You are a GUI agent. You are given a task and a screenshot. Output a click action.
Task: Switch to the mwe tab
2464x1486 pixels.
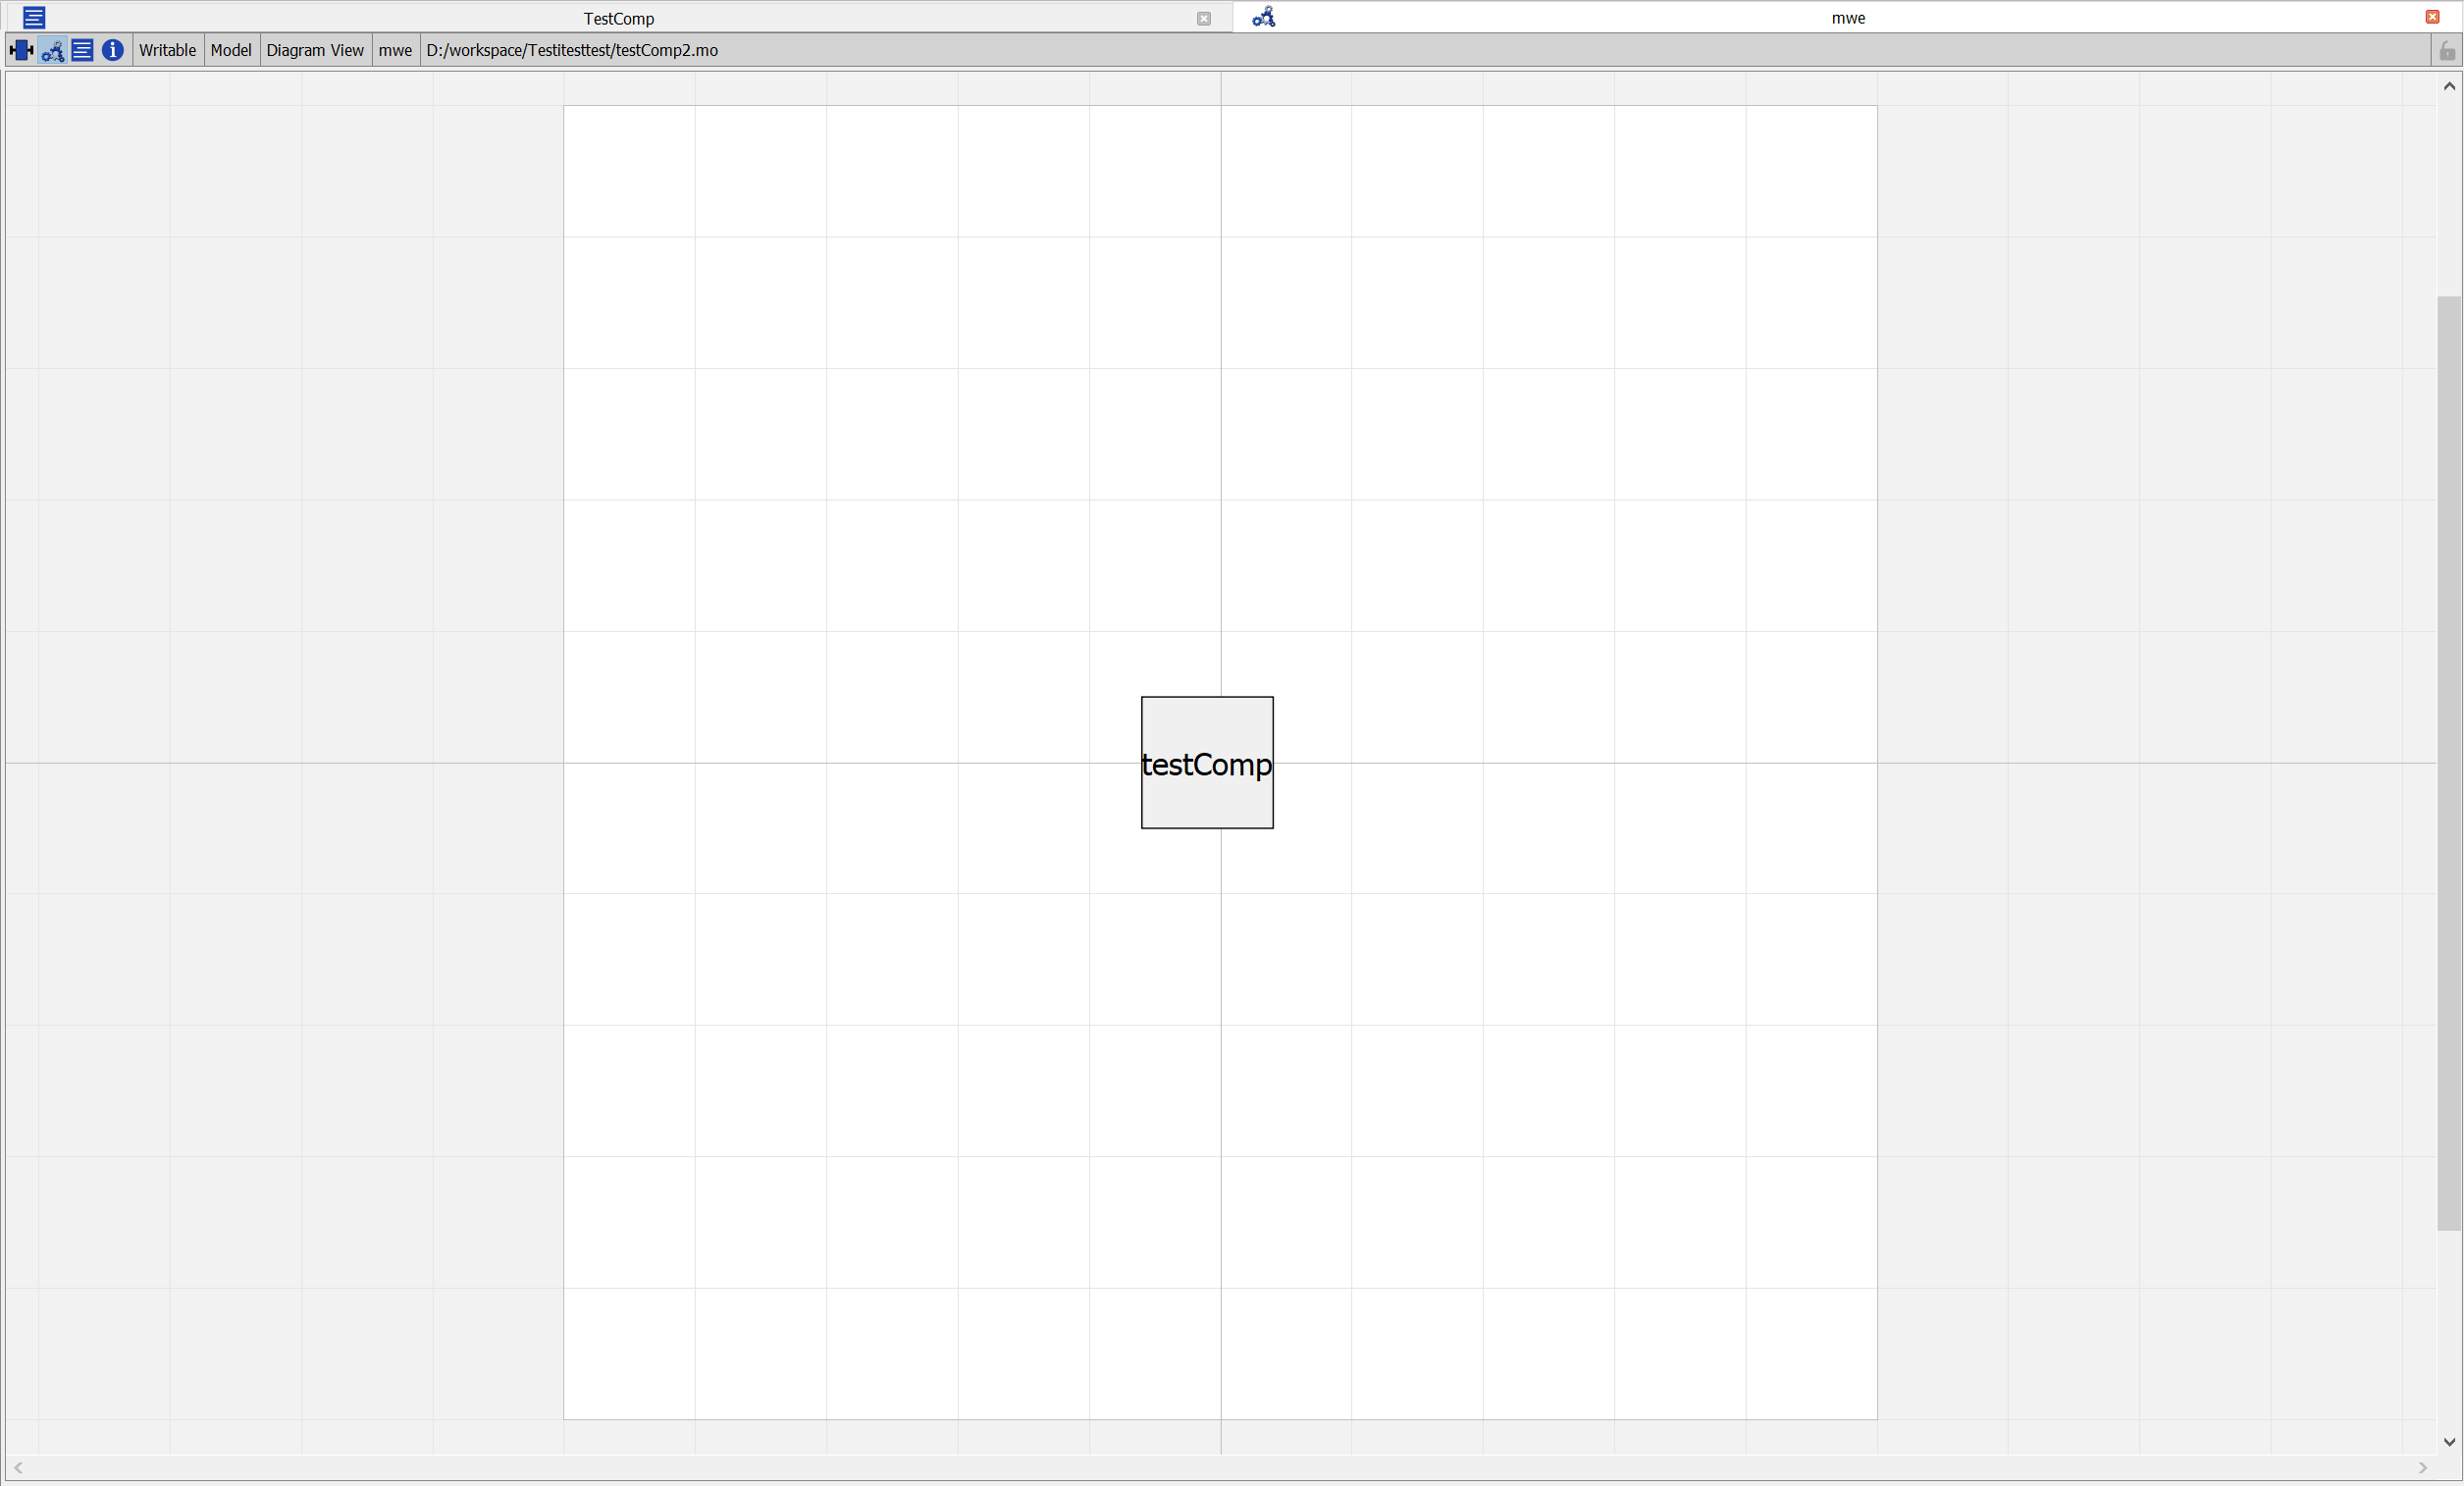pyautogui.click(x=1848, y=18)
